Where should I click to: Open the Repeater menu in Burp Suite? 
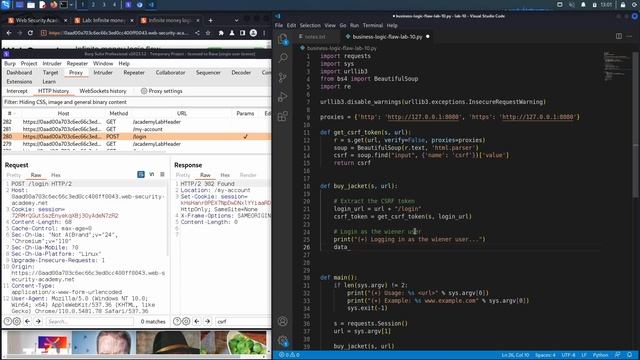coord(77,64)
